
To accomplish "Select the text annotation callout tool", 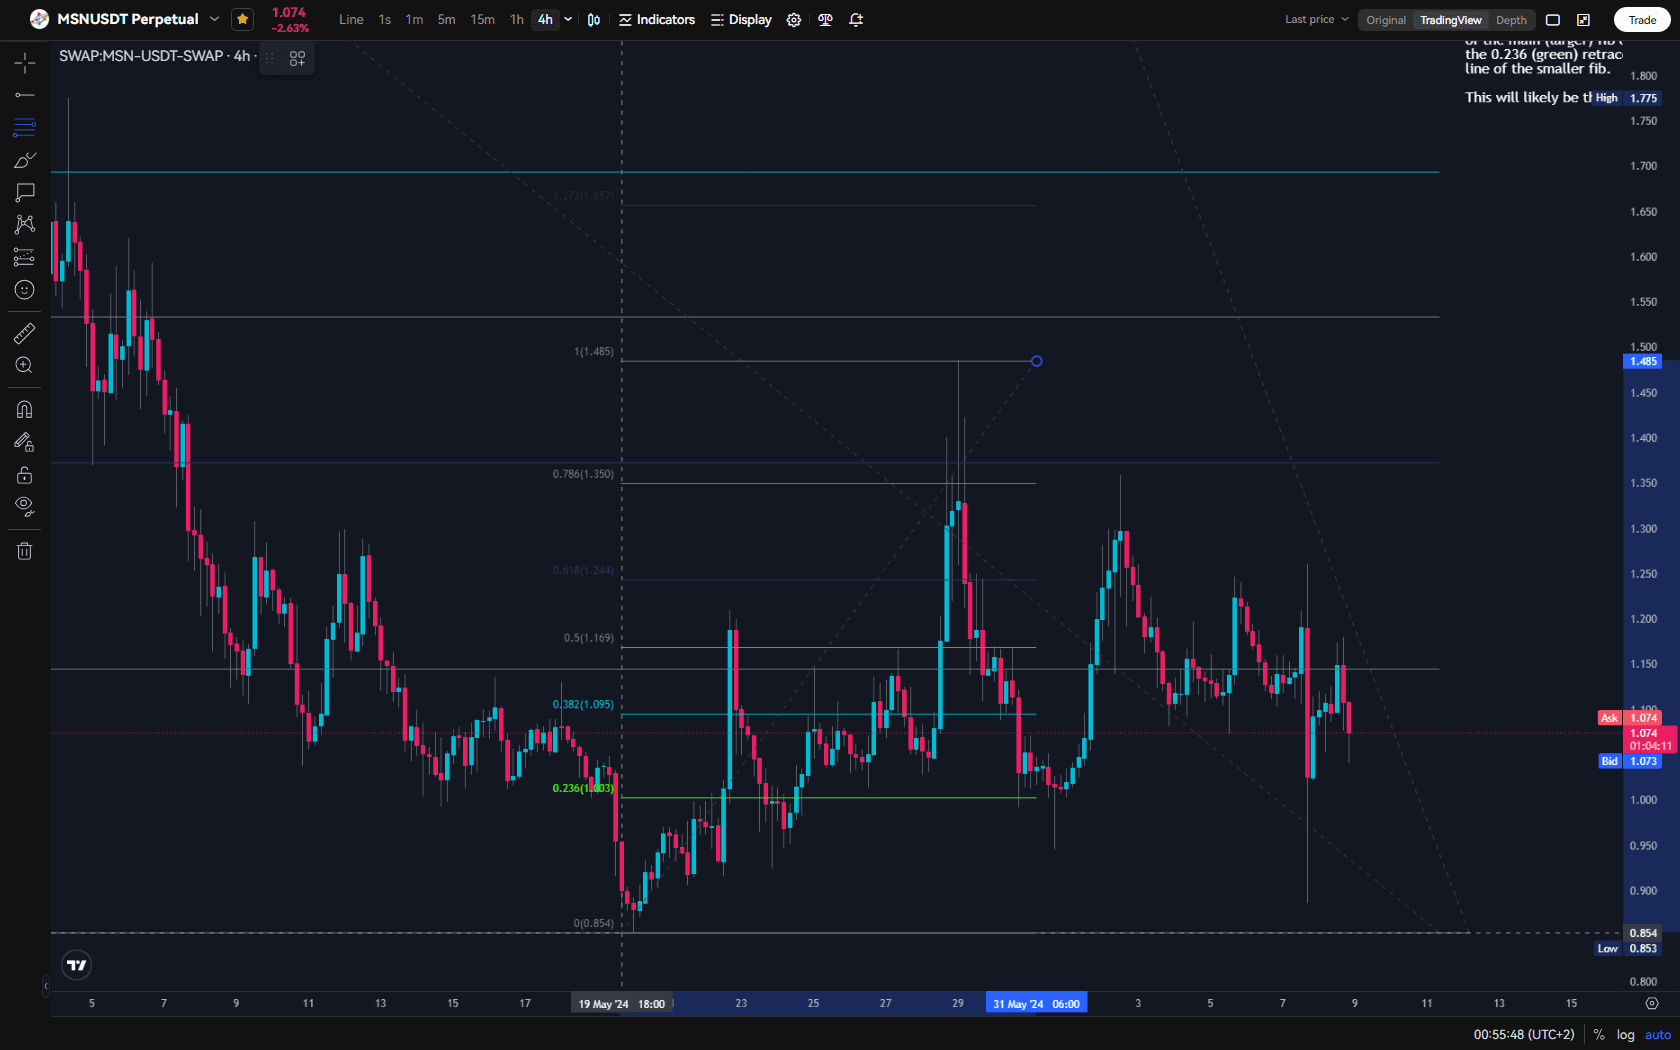I will pyautogui.click(x=25, y=192).
